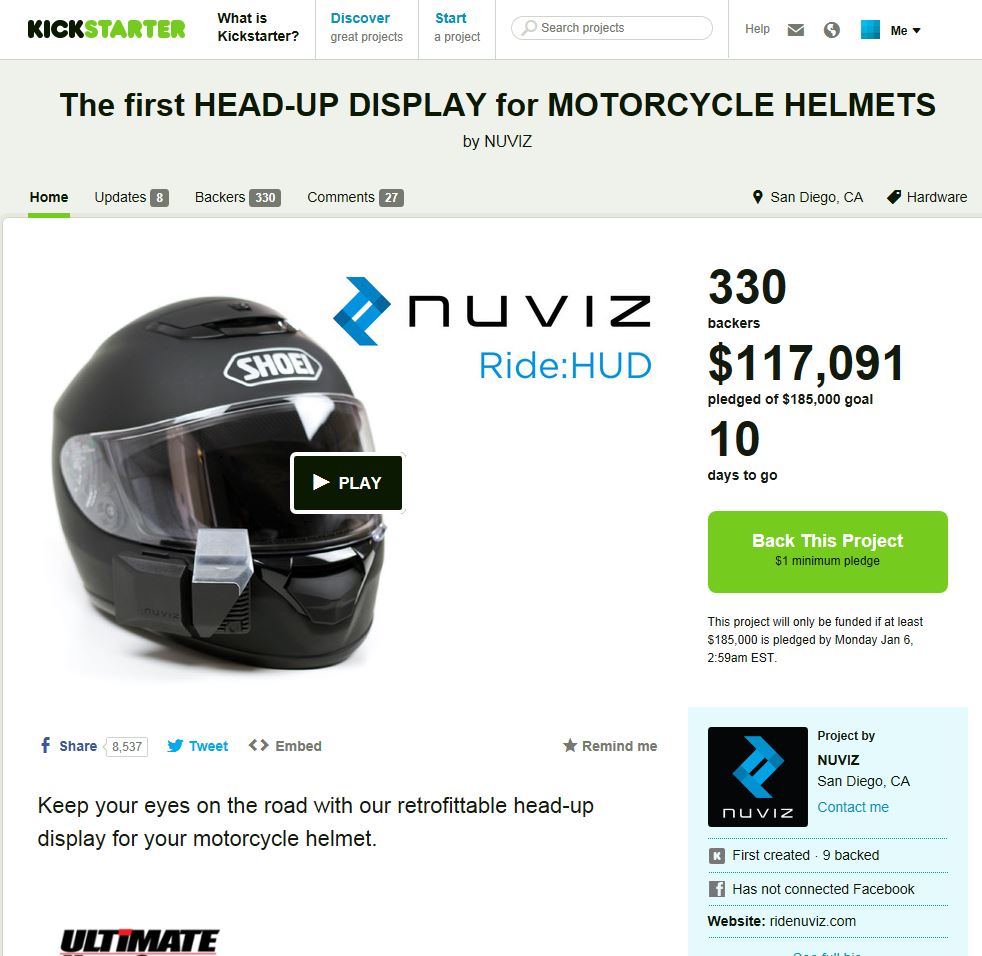
Task: Open the NUVIZ creator avatar
Action: coord(758,776)
